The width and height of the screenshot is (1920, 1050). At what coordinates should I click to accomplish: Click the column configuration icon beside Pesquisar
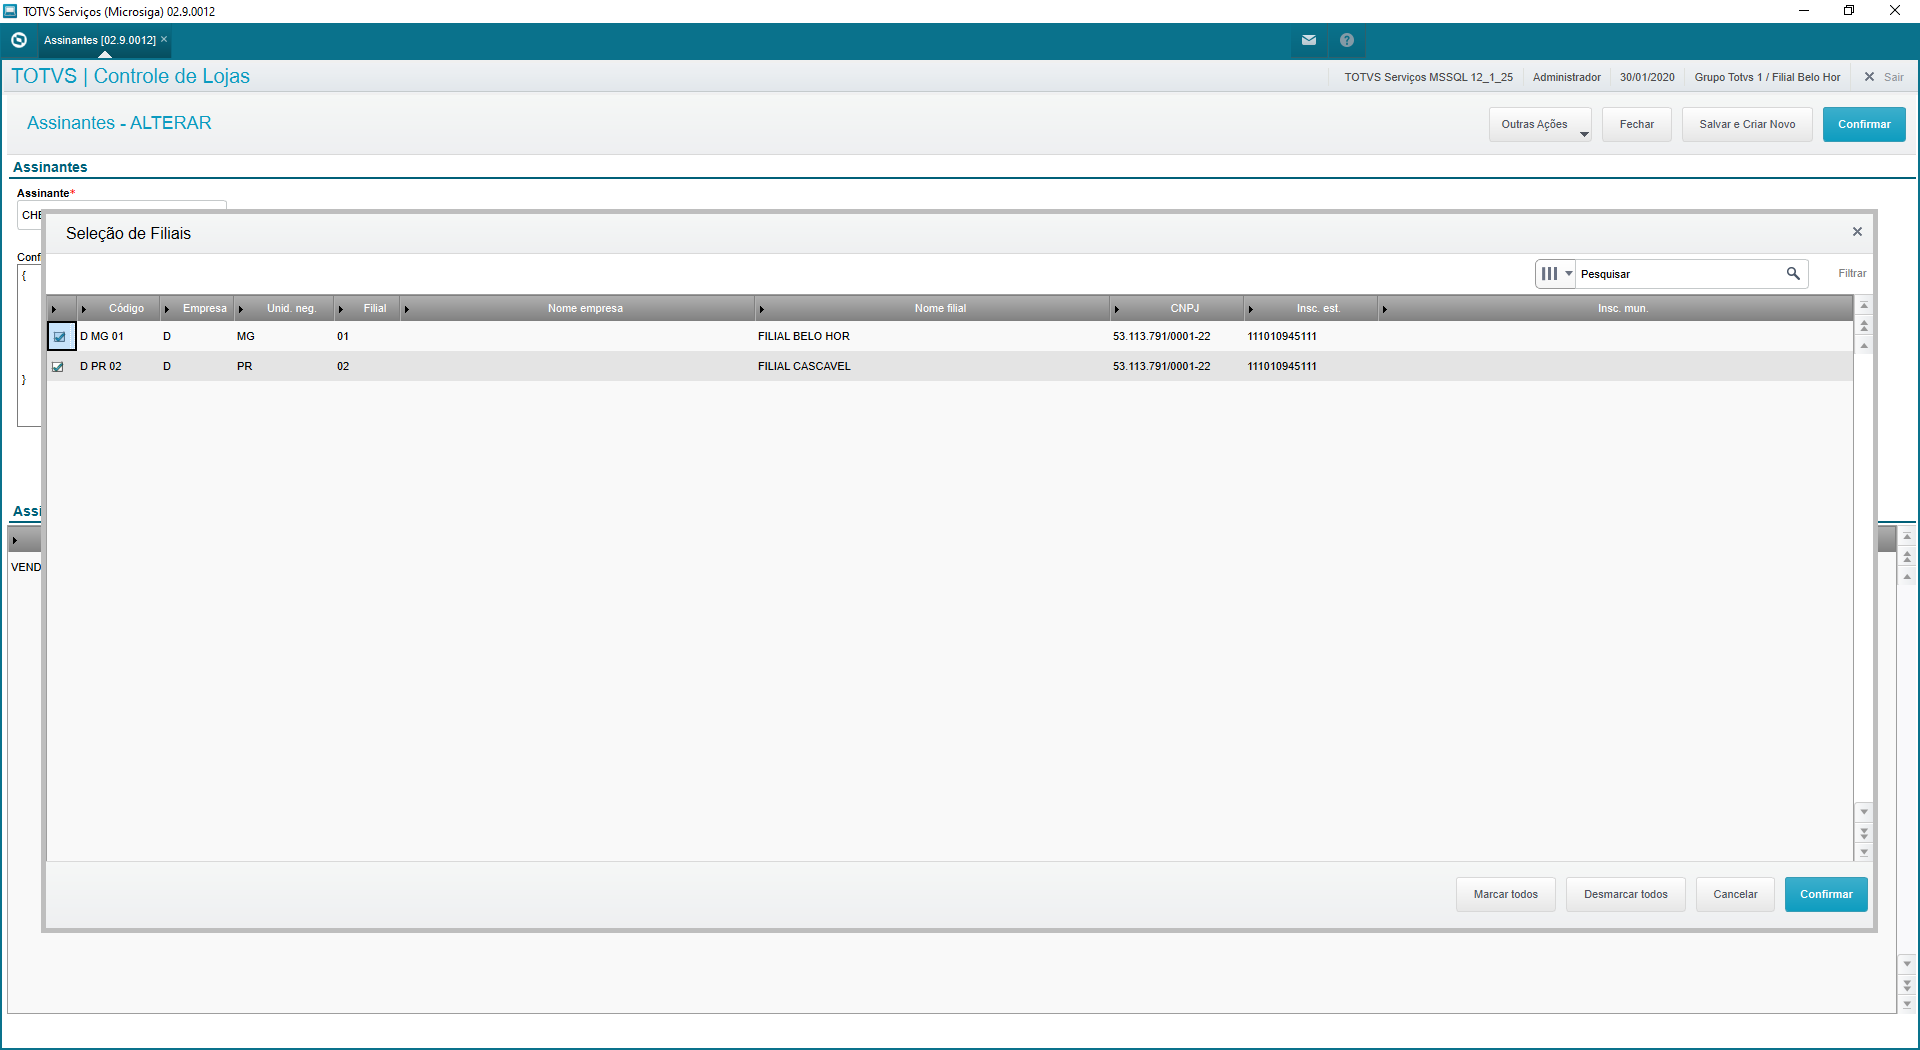click(1549, 274)
